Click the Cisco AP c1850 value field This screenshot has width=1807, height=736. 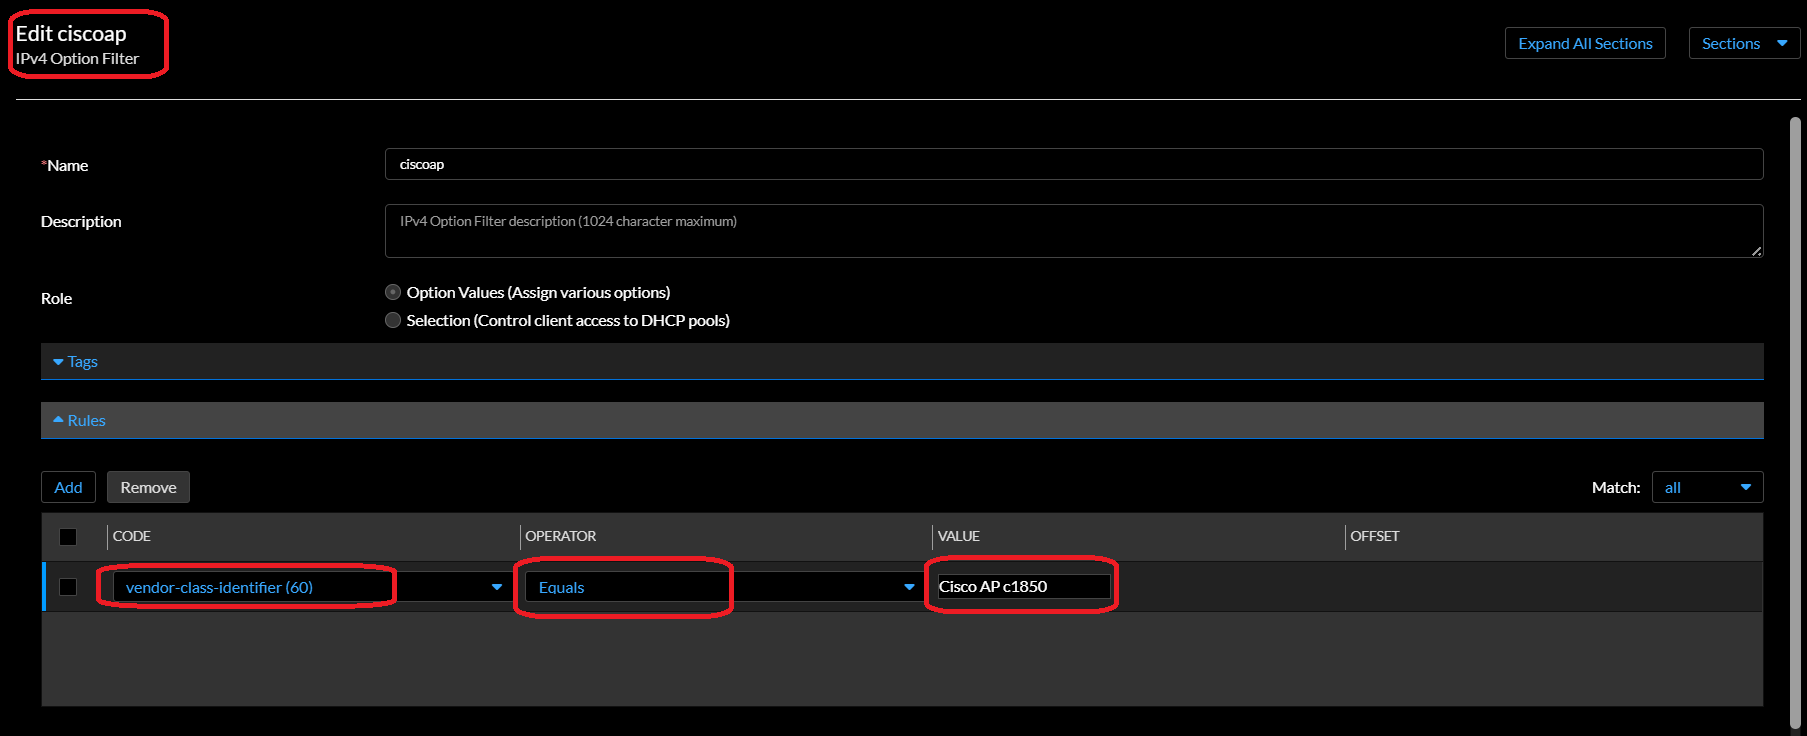(1022, 586)
